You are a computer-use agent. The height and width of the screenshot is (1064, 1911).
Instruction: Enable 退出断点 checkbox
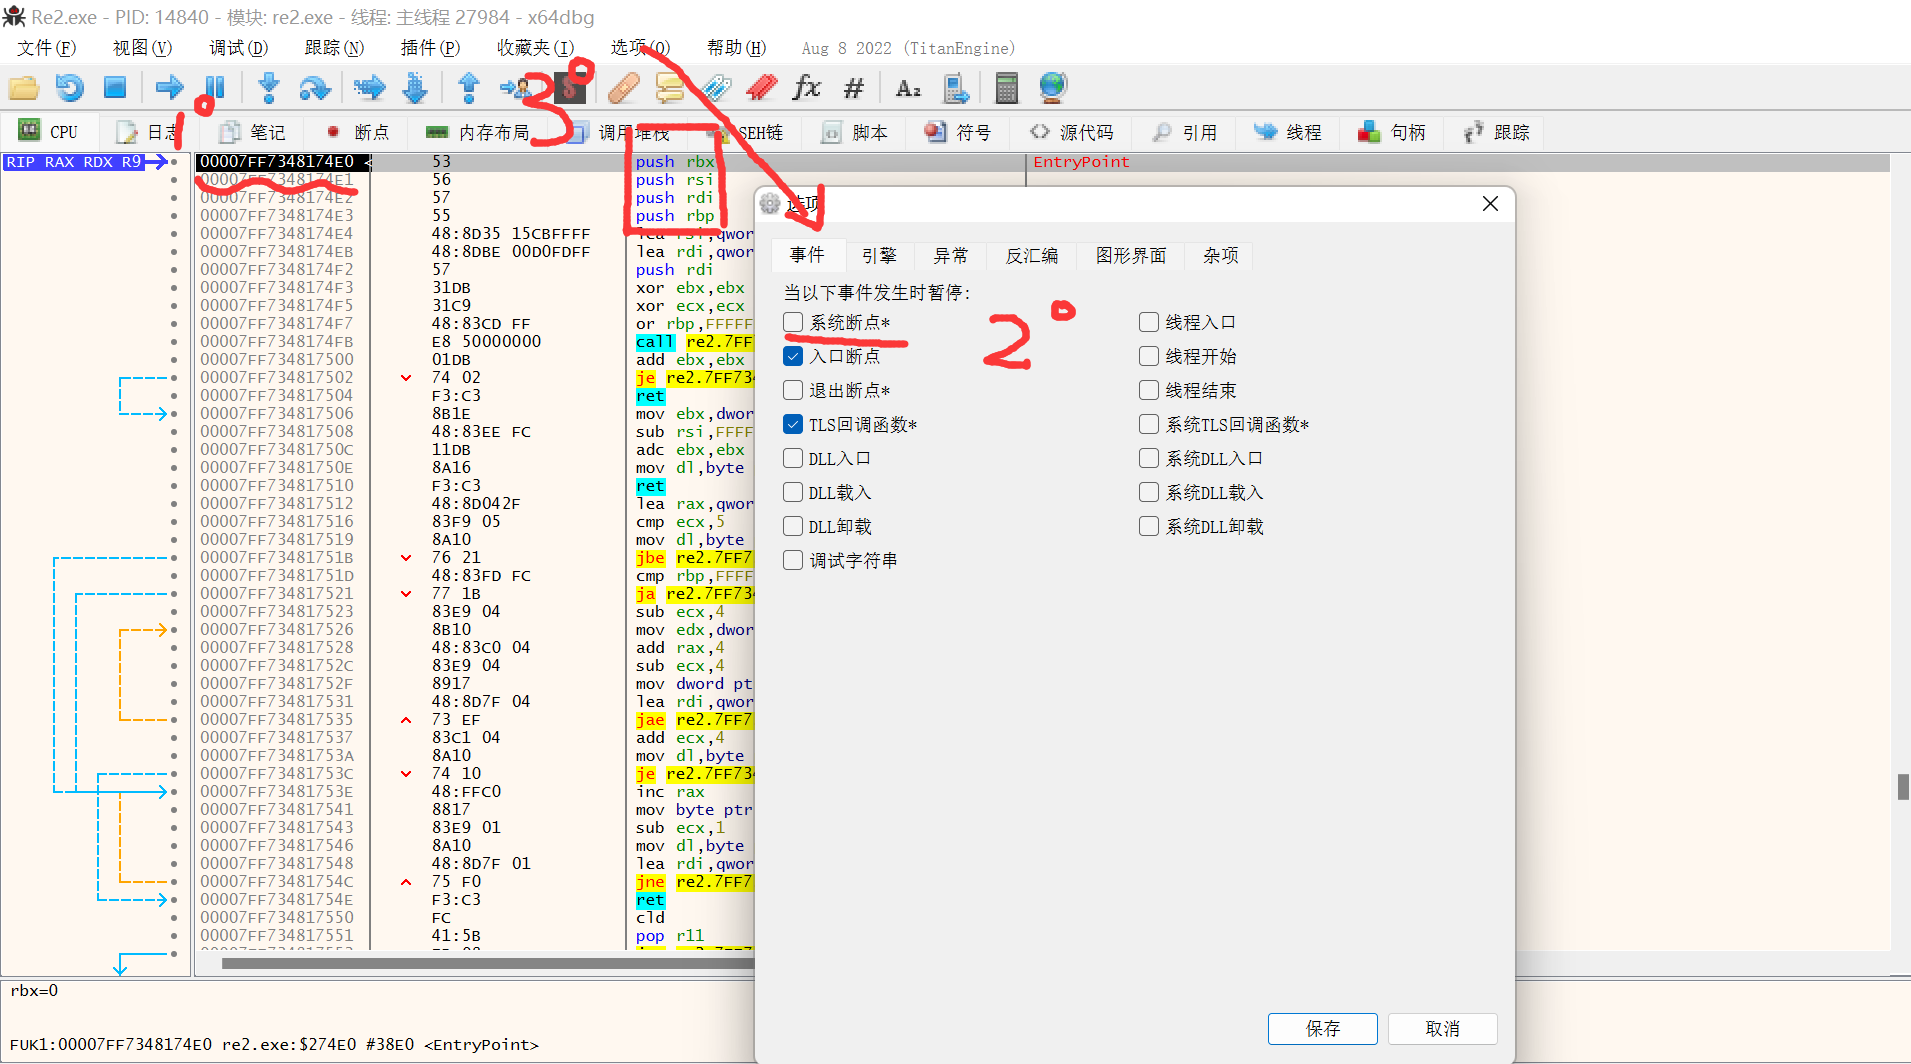coord(793,390)
